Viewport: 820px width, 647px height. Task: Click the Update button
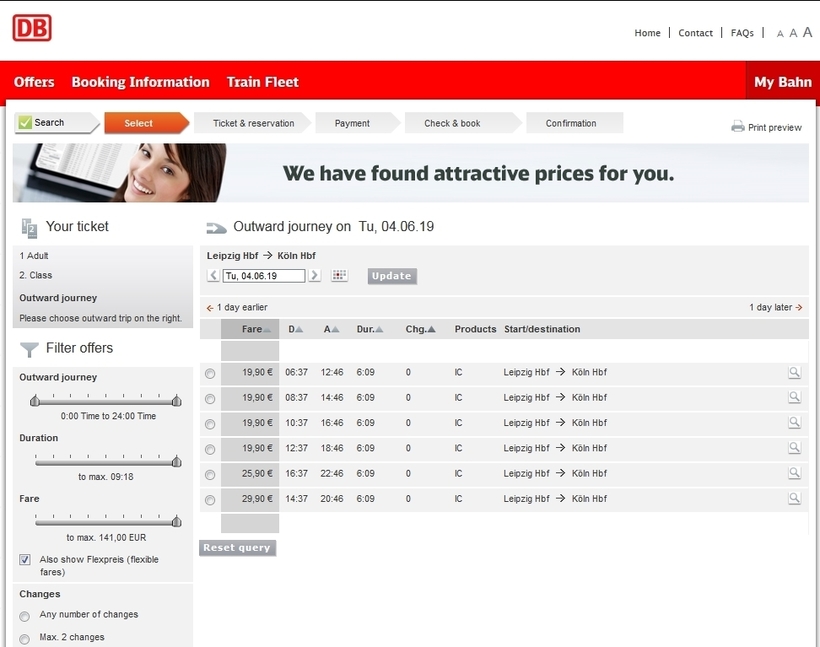coord(392,276)
